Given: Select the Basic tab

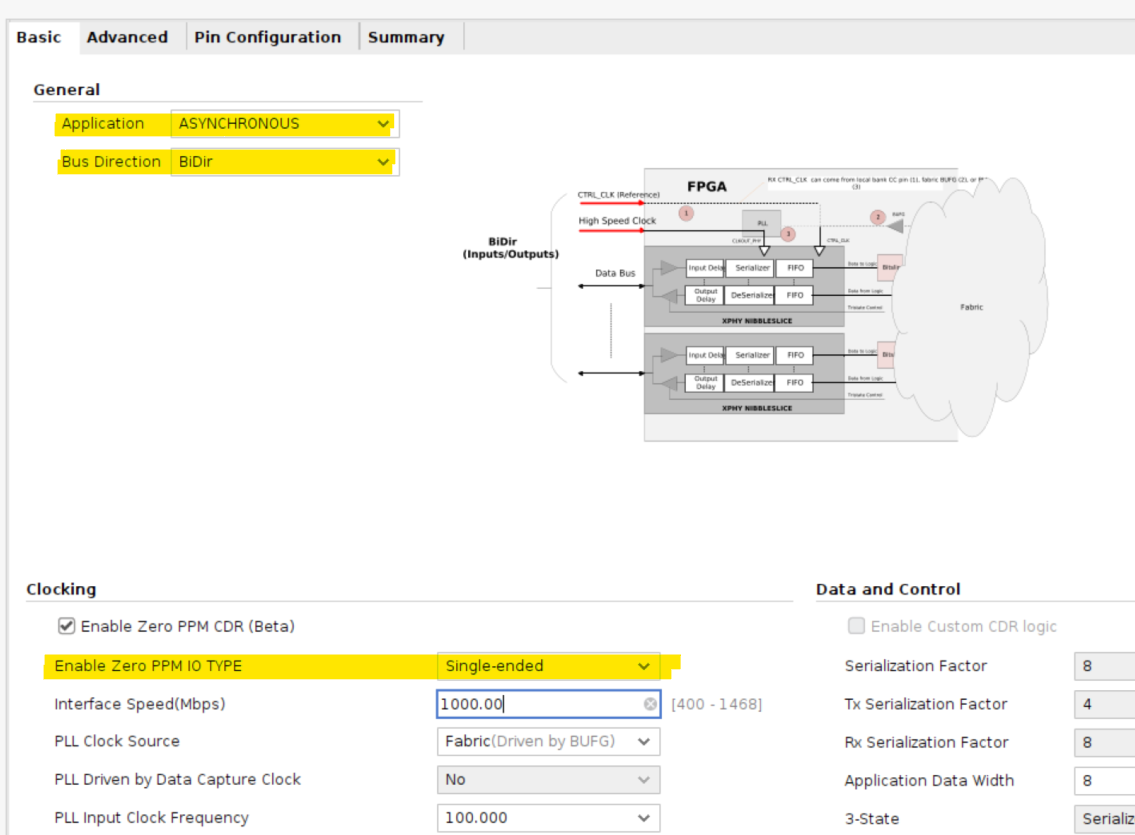Looking at the screenshot, I should [x=39, y=36].
